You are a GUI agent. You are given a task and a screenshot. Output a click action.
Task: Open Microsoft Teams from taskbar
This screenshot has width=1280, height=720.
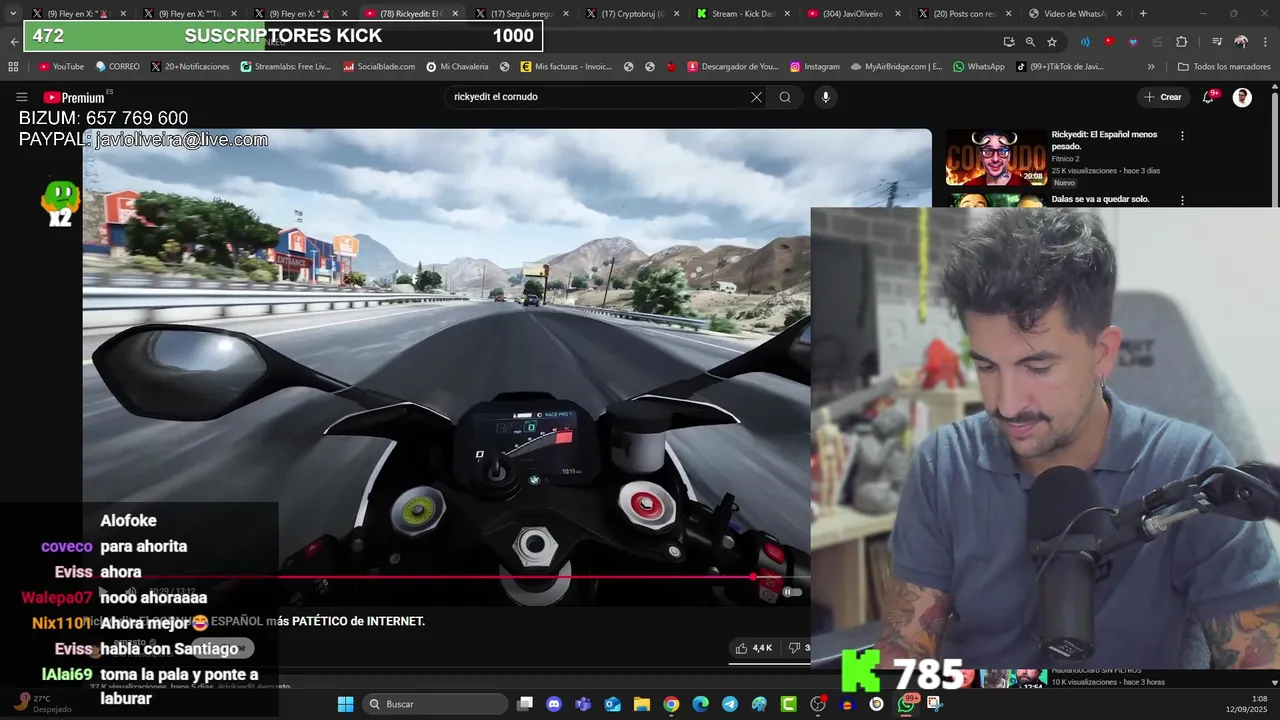583,704
